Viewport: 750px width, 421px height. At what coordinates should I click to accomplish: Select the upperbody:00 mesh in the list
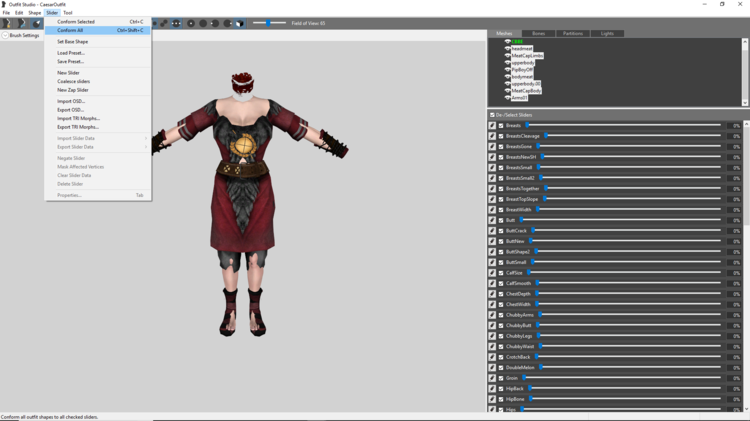tap(526, 84)
